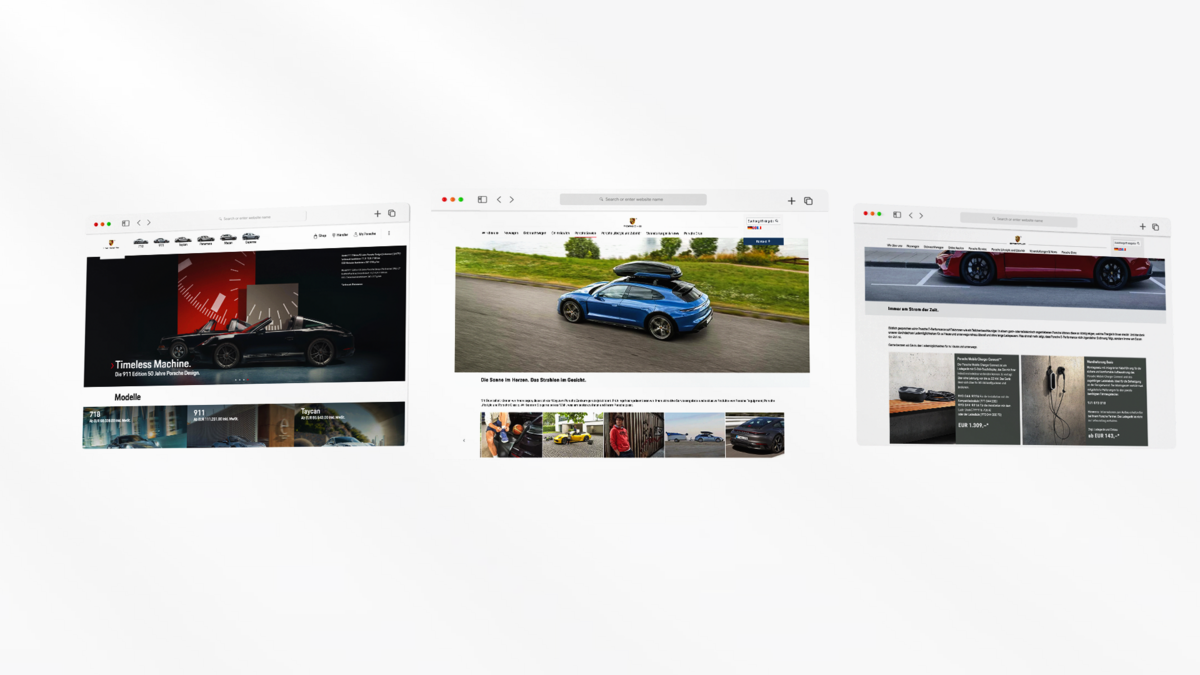Viewport: 1200px width, 675px height.
Task: Go forward in the left browser window
Action: (x=149, y=223)
